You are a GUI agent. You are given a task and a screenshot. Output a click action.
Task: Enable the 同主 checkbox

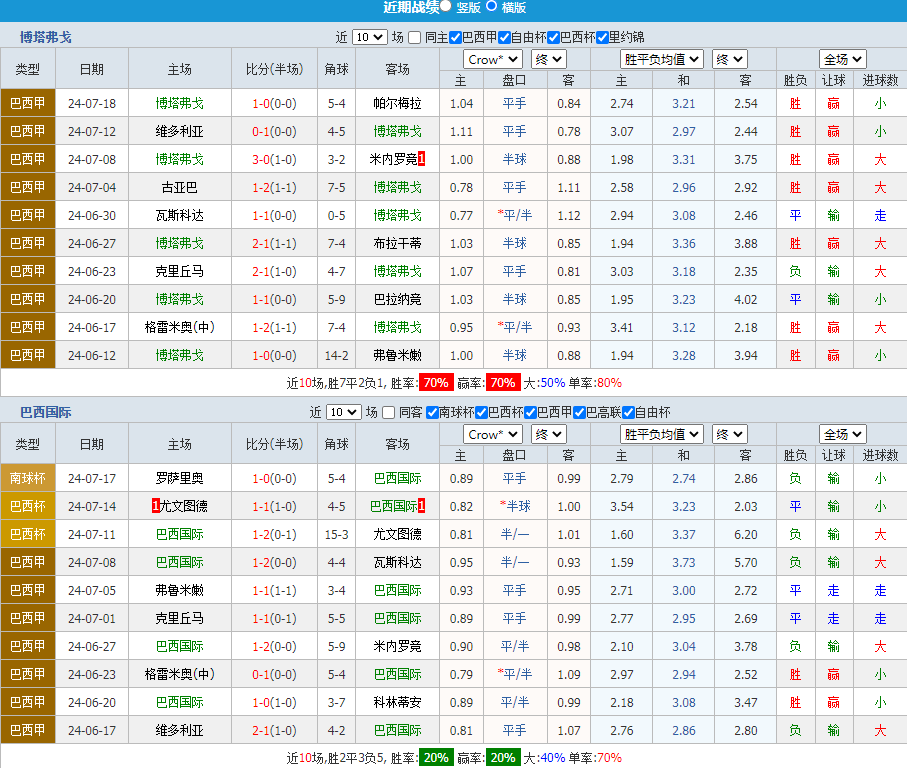[415, 37]
